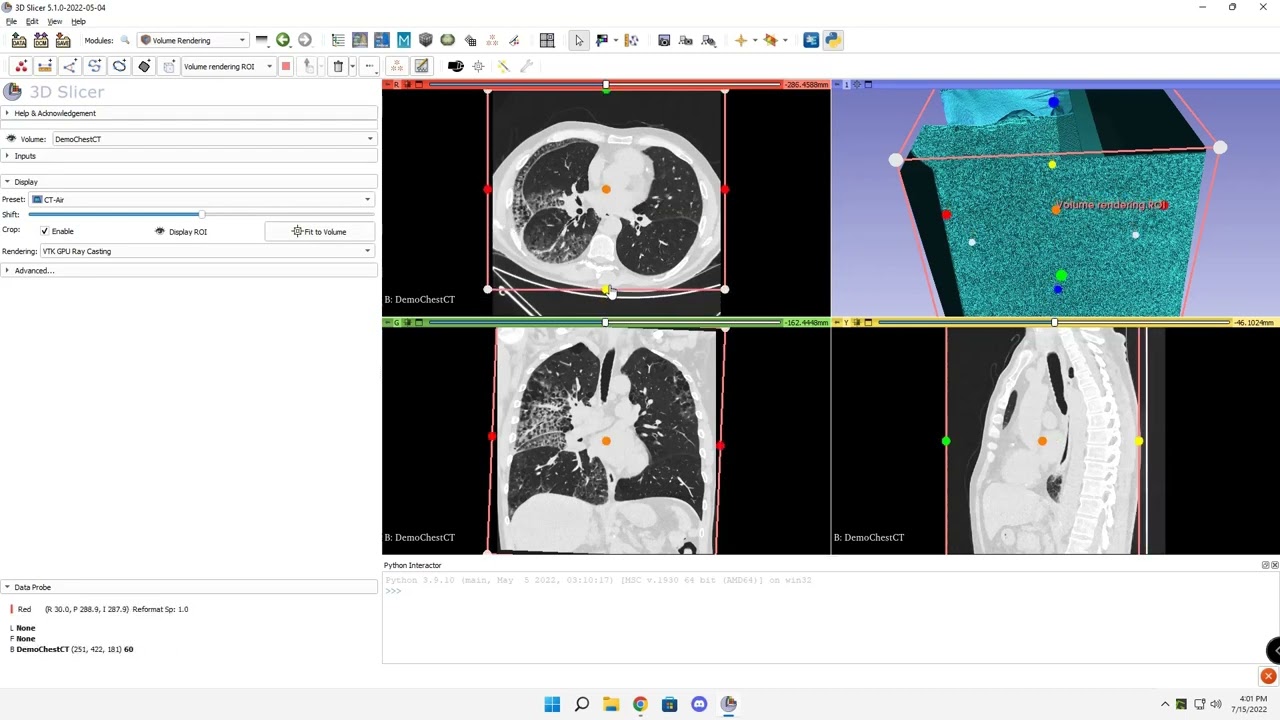Pin the Yellow slice view controller
The height and width of the screenshot is (720, 1280).
[837, 322]
